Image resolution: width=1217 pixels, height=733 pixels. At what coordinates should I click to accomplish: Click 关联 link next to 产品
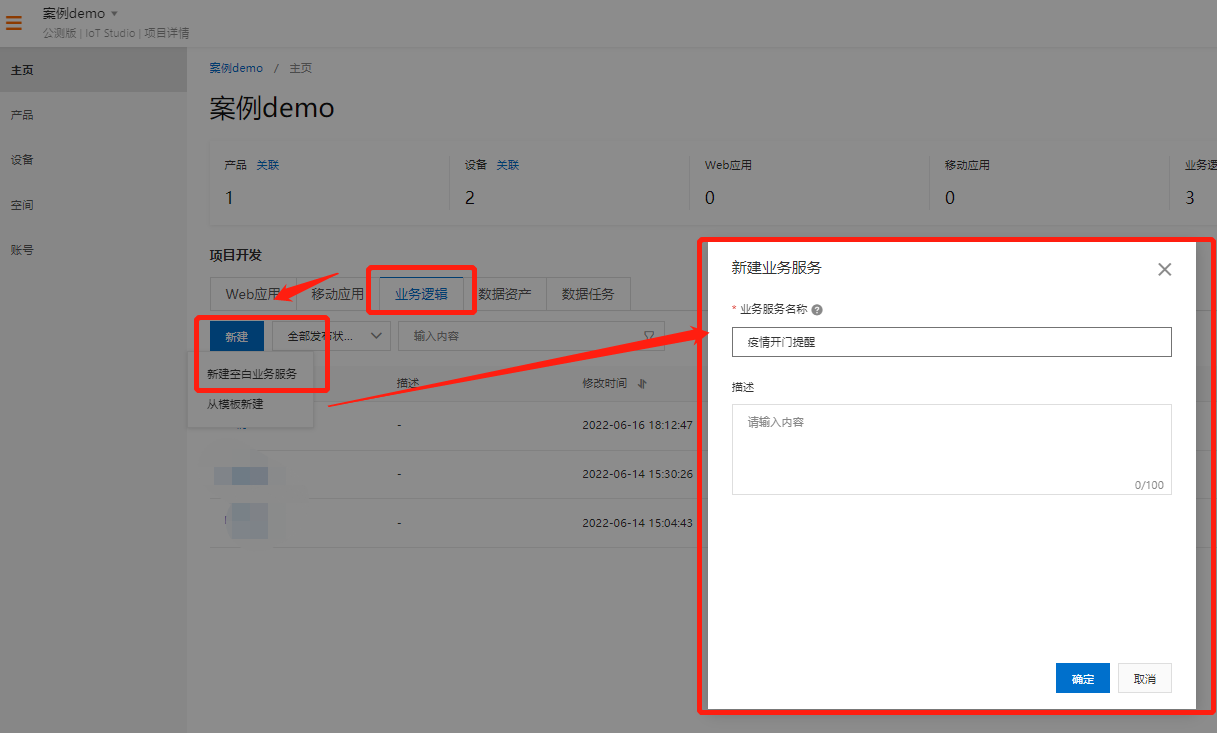pos(268,165)
